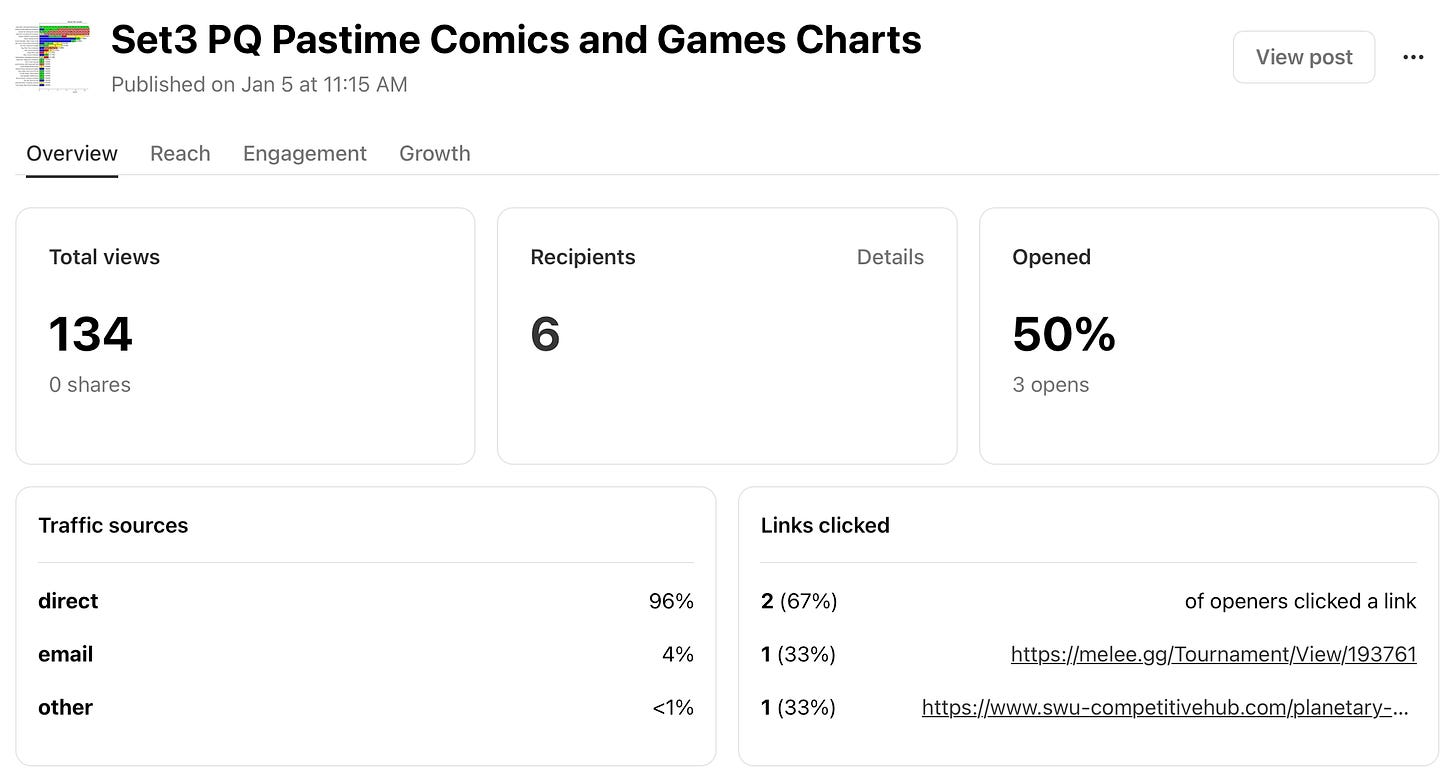The image size is (1456, 781).
Task: Go to the Growth tab
Action: point(434,154)
